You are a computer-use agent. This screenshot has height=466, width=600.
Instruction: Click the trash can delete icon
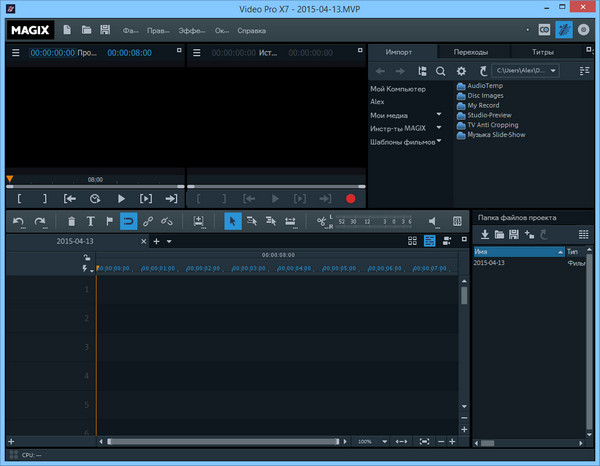[x=71, y=221]
